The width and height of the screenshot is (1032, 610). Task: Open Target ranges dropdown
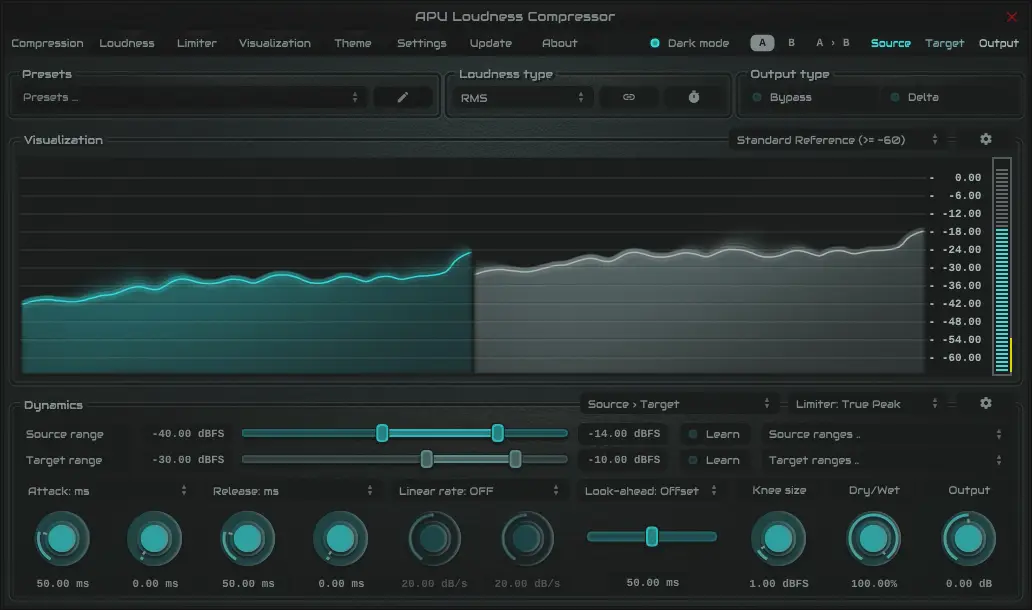point(885,460)
